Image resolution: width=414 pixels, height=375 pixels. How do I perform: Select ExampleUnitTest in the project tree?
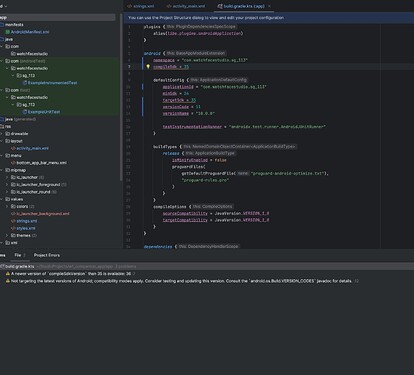point(44,112)
